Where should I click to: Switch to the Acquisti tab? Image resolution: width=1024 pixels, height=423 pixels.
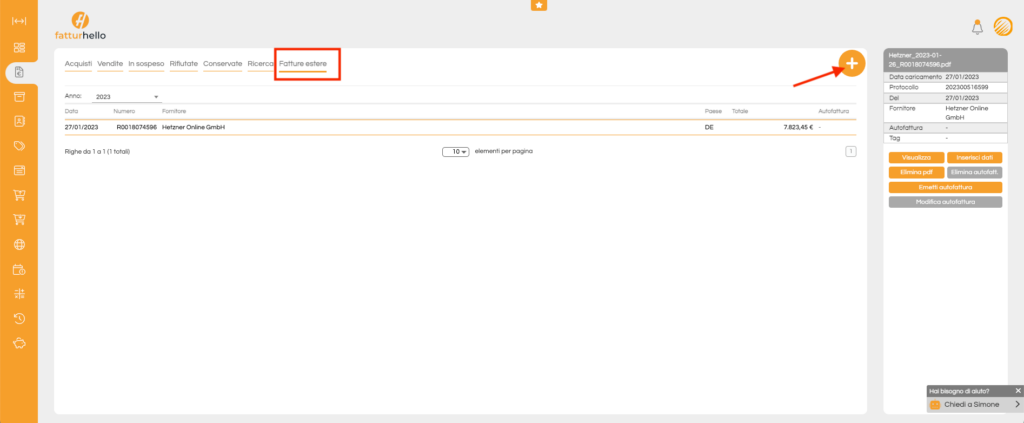tap(78, 64)
